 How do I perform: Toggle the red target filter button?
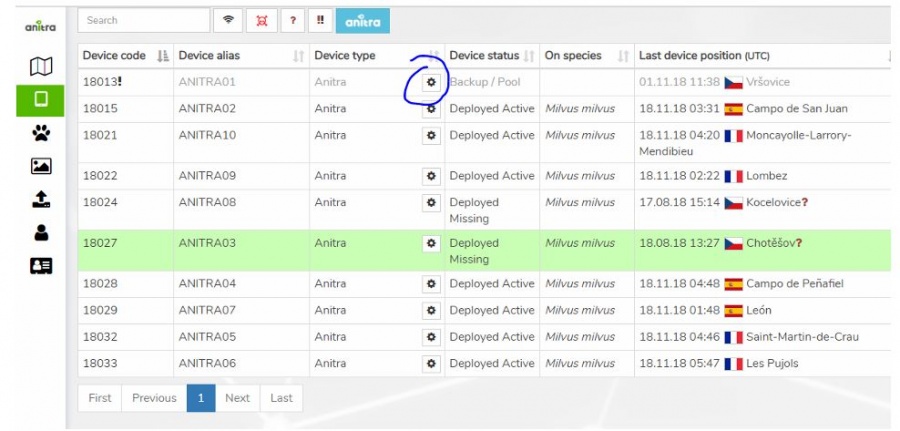(x=262, y=20)
